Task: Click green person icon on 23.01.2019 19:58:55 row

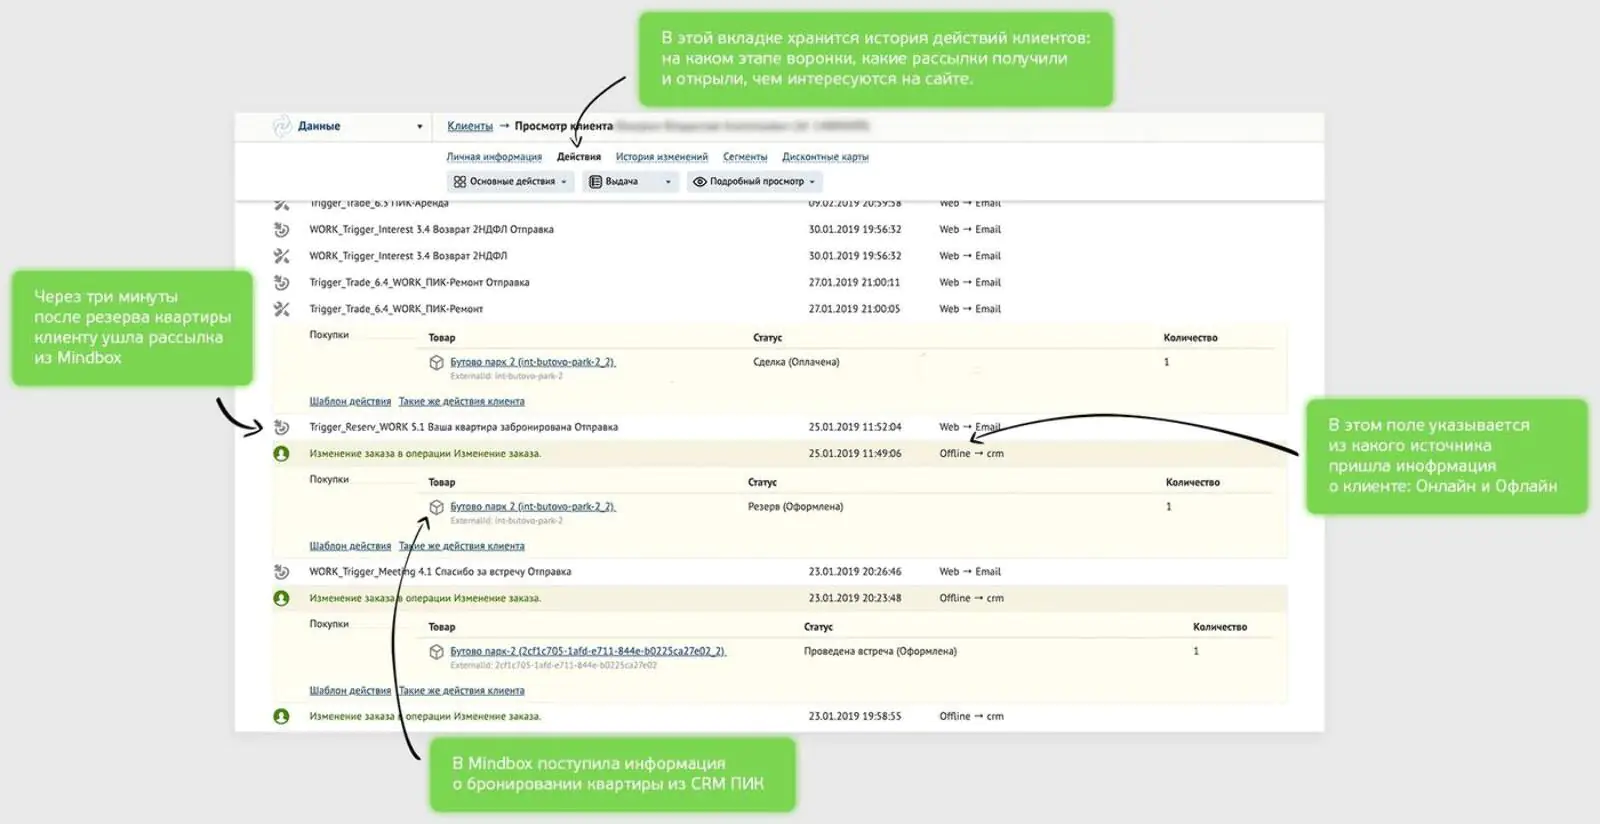Action: click(x=282, y=717)
